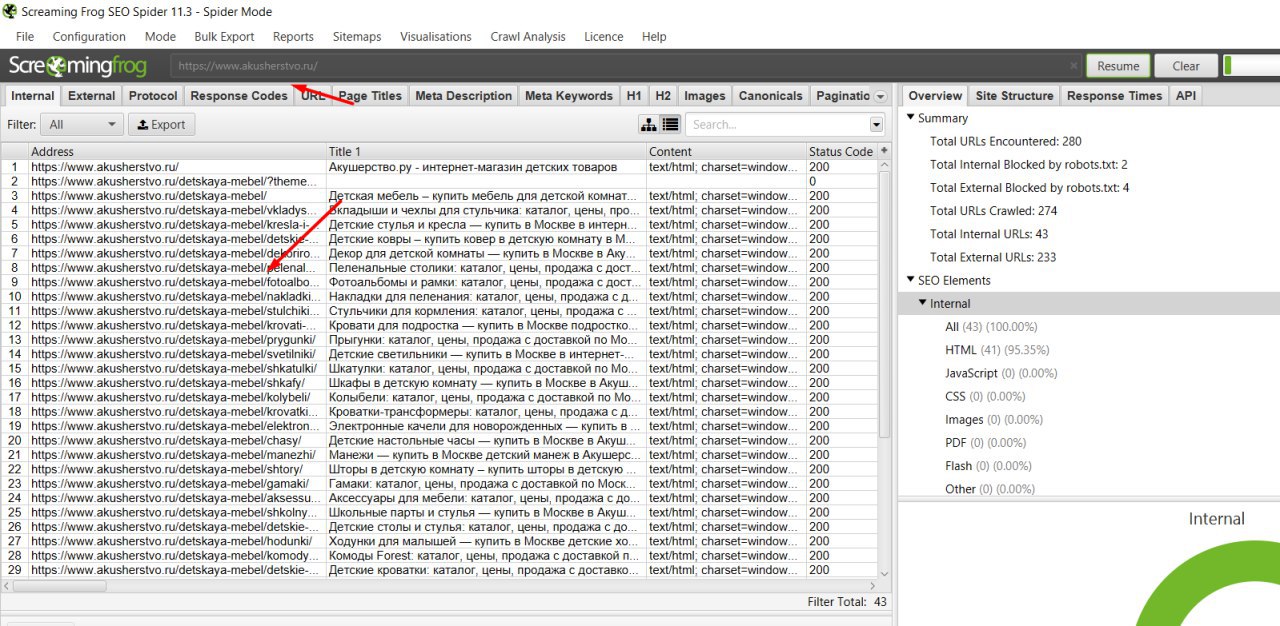Open the Bulk Export menu

coord(224,36)
